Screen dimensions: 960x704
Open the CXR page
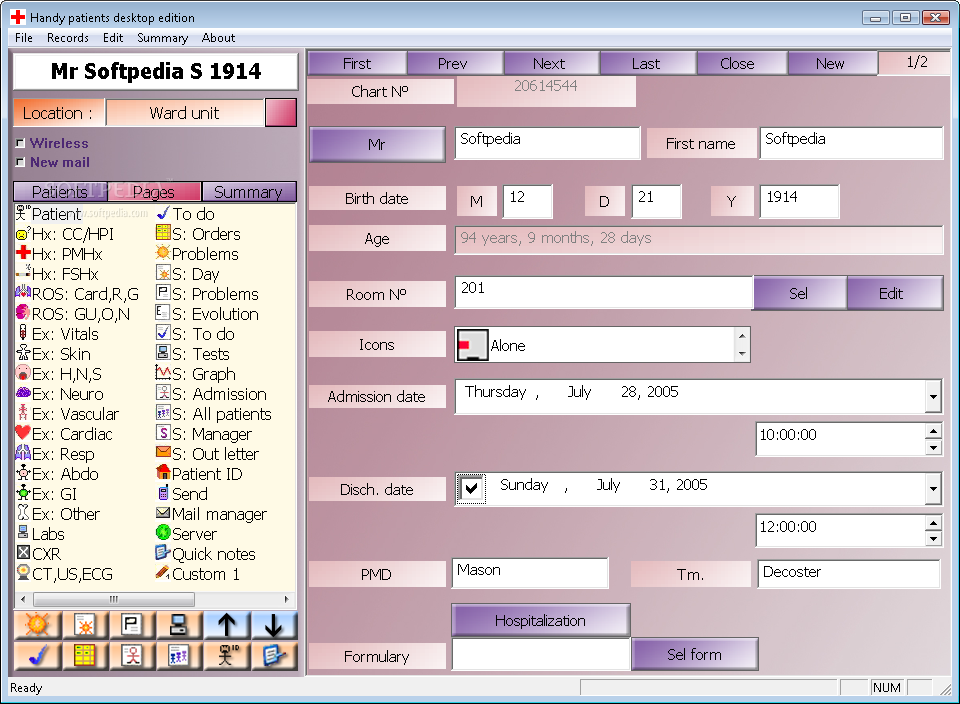(39, 554)
